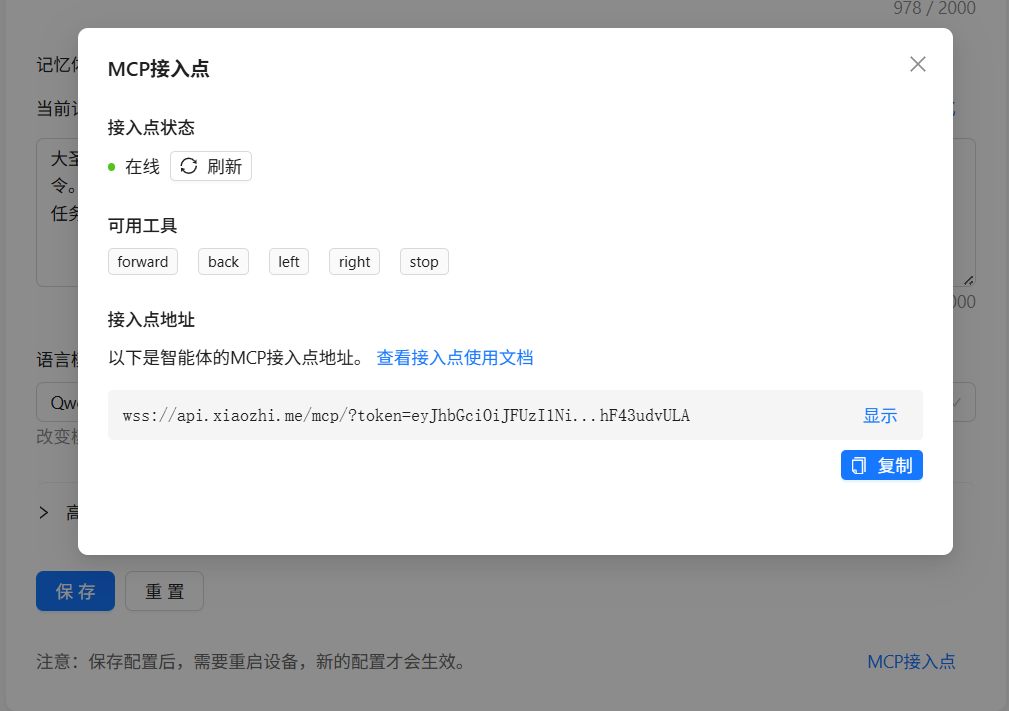Click 显示 to reveal full token

pyautogui.click(x=880, y=416)
